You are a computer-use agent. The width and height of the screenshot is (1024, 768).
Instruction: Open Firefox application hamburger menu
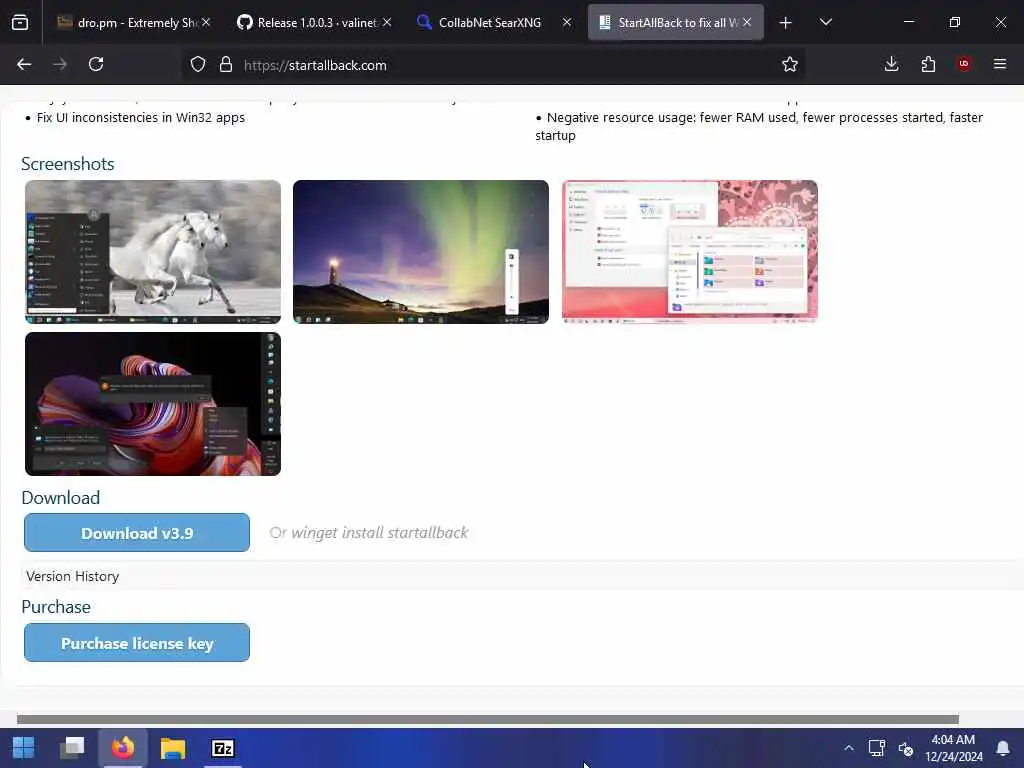point(1000,64)
